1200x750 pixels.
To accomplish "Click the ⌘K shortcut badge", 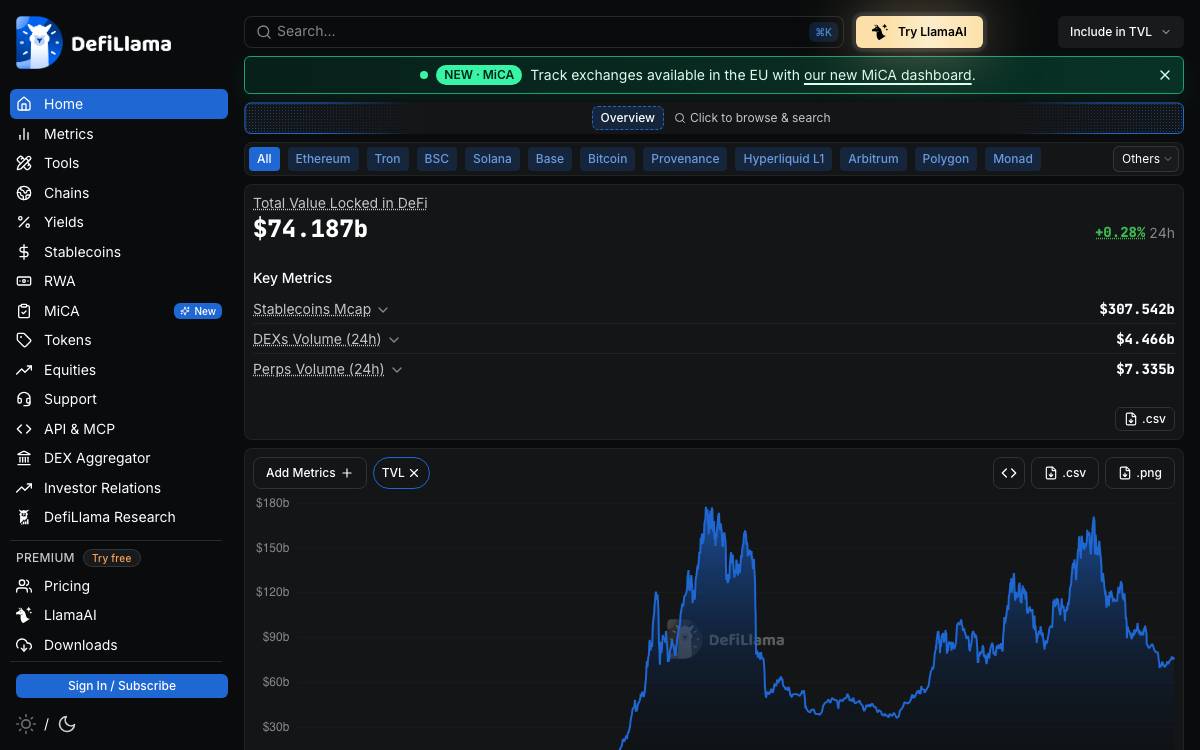I will coord(824,32).
